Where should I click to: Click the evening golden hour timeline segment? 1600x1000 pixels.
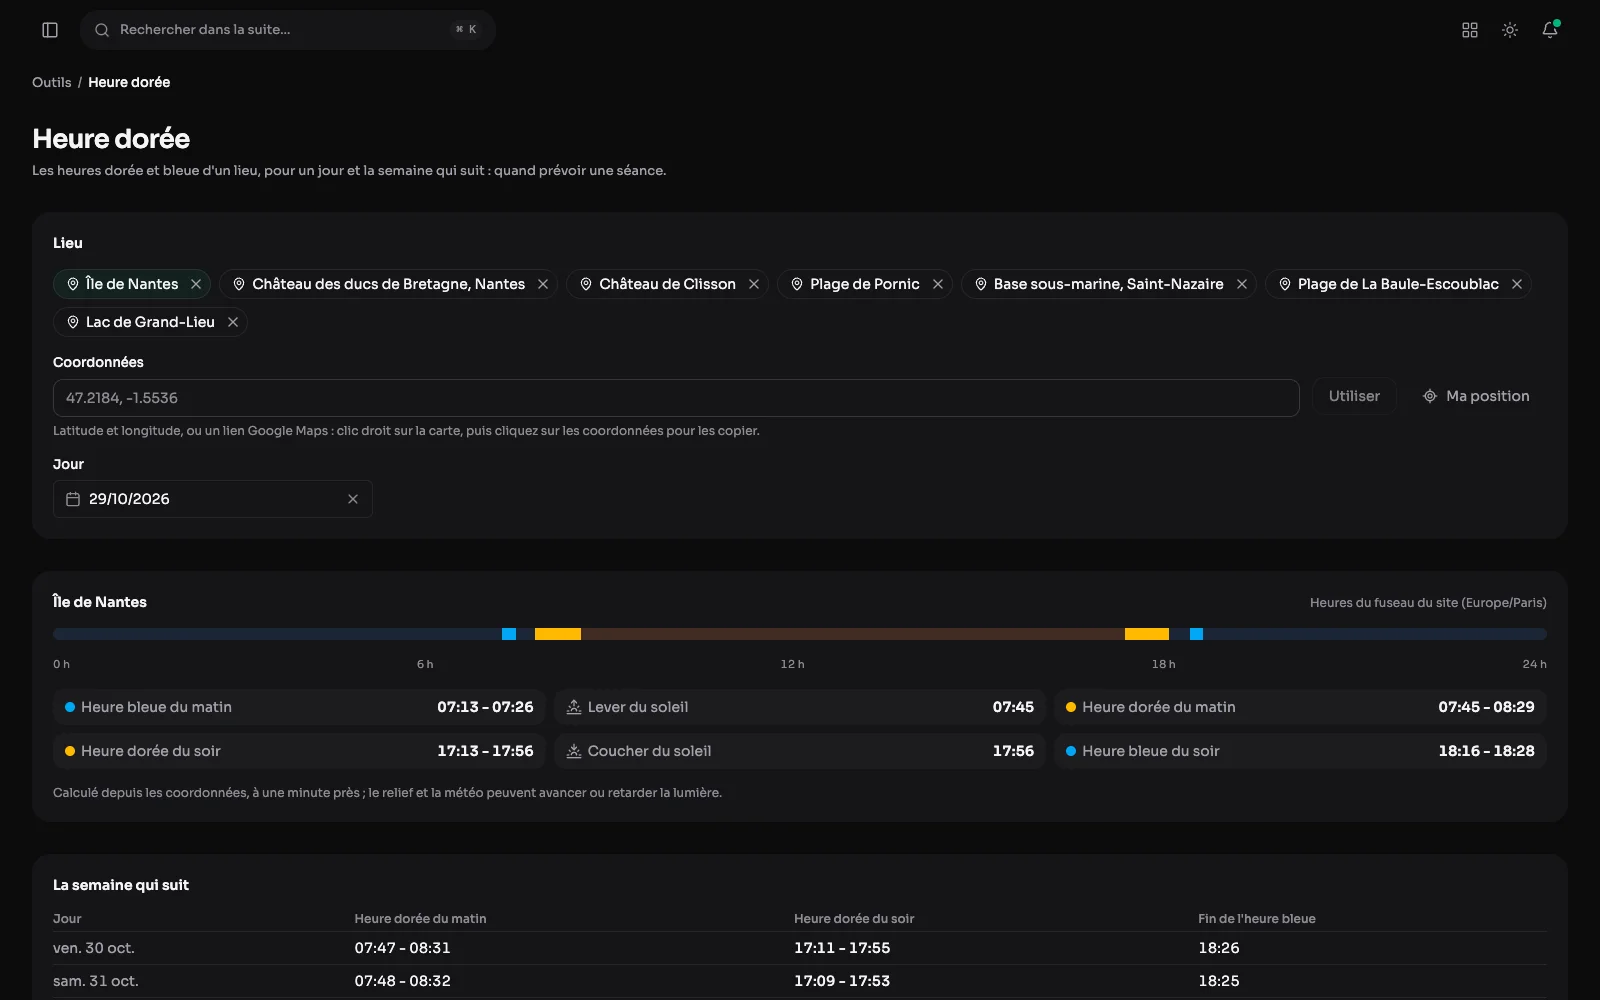point(1147,634)
